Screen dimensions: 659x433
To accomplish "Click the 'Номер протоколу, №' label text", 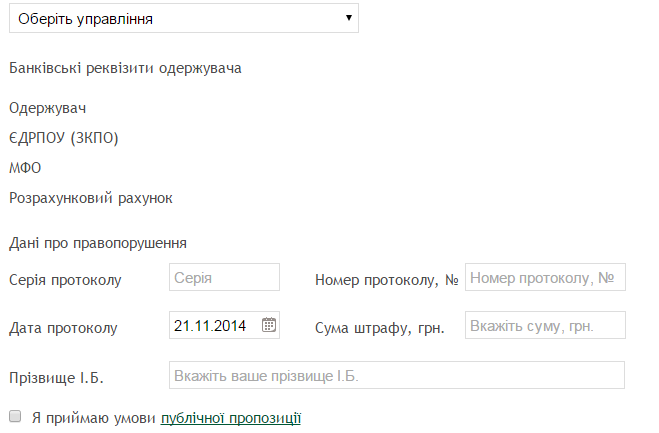I will click(386, 279).
